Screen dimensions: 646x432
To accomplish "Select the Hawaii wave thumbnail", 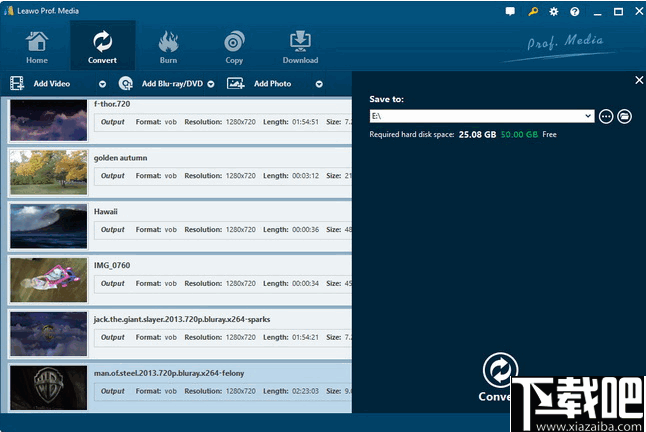I will 49,226.
